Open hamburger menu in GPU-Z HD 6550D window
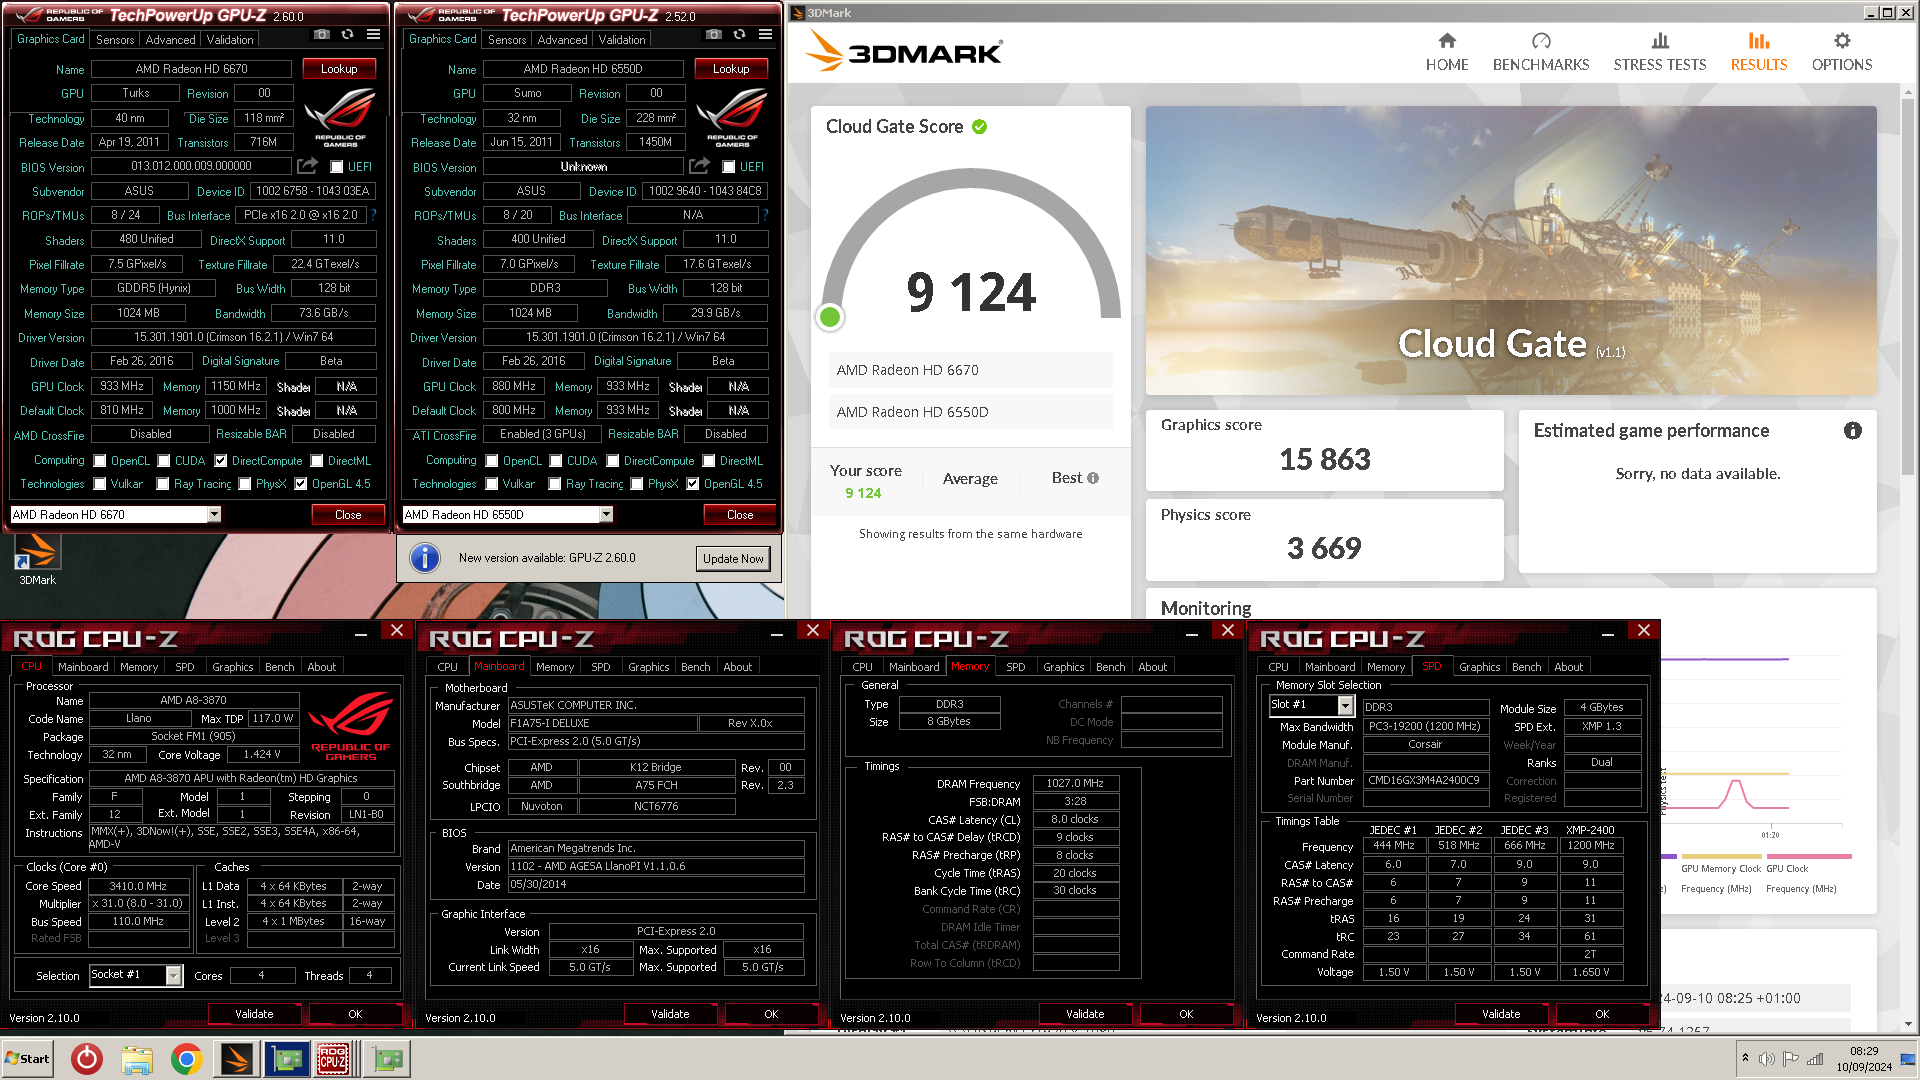The height and width of the screenshot is (1080, 1920). [x=765, y=34]
